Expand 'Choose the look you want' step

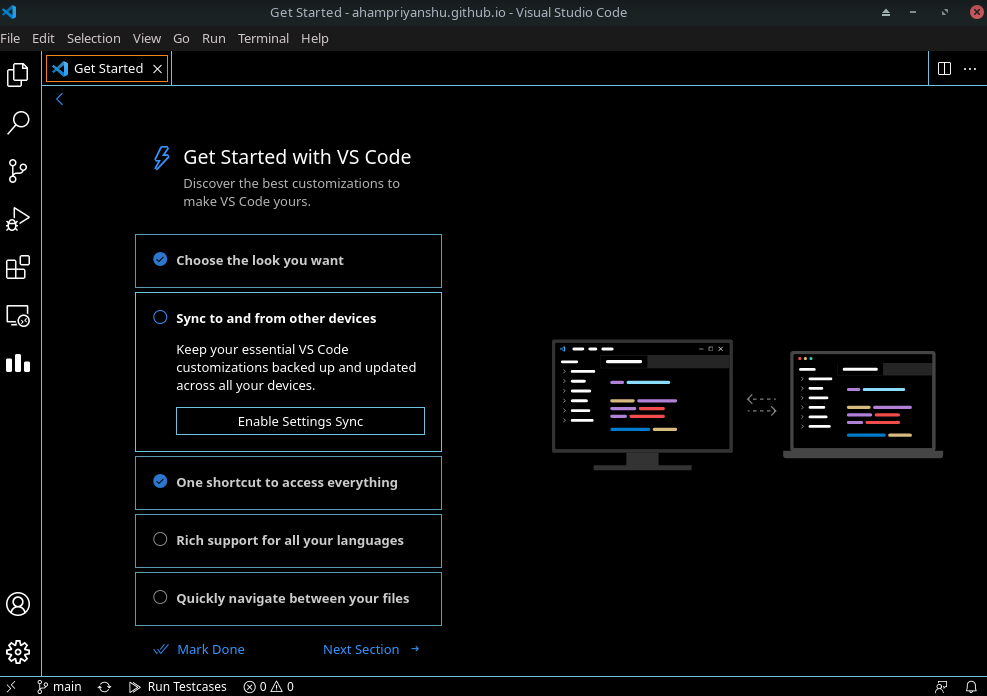coord(288,261)
